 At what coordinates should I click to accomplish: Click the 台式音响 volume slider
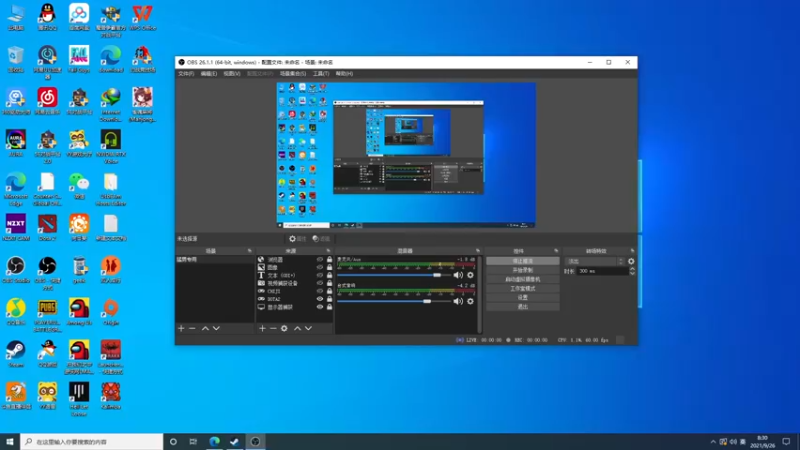point(394,302)
